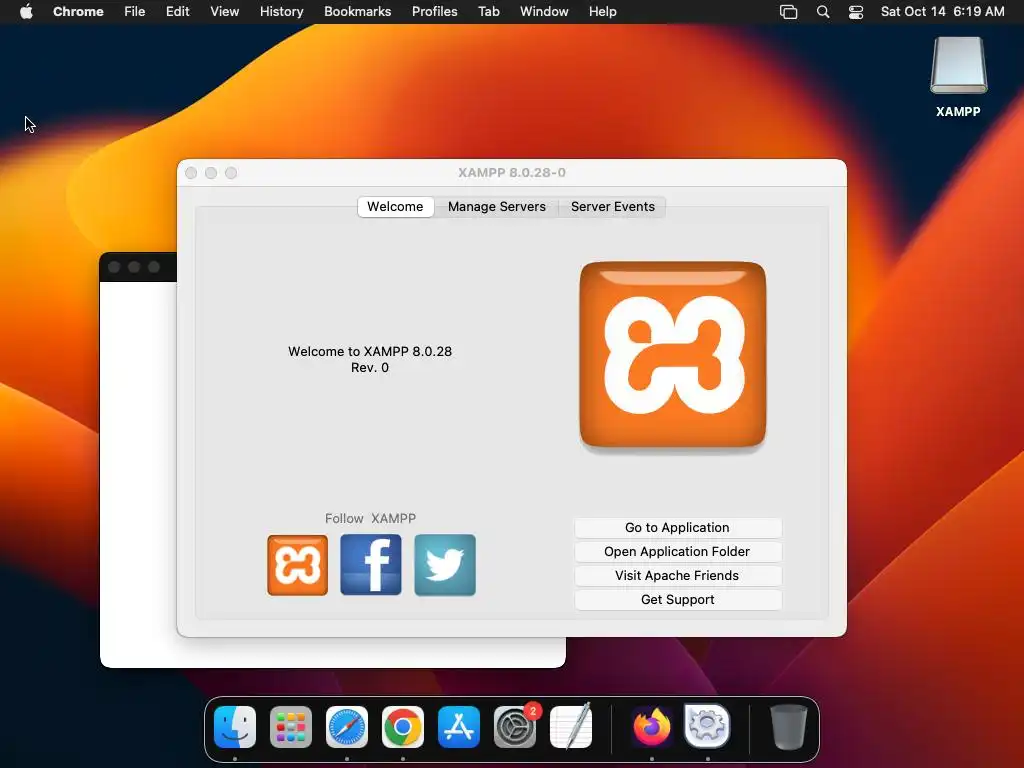Click the Go to Application button

click(x=678, y=528)
